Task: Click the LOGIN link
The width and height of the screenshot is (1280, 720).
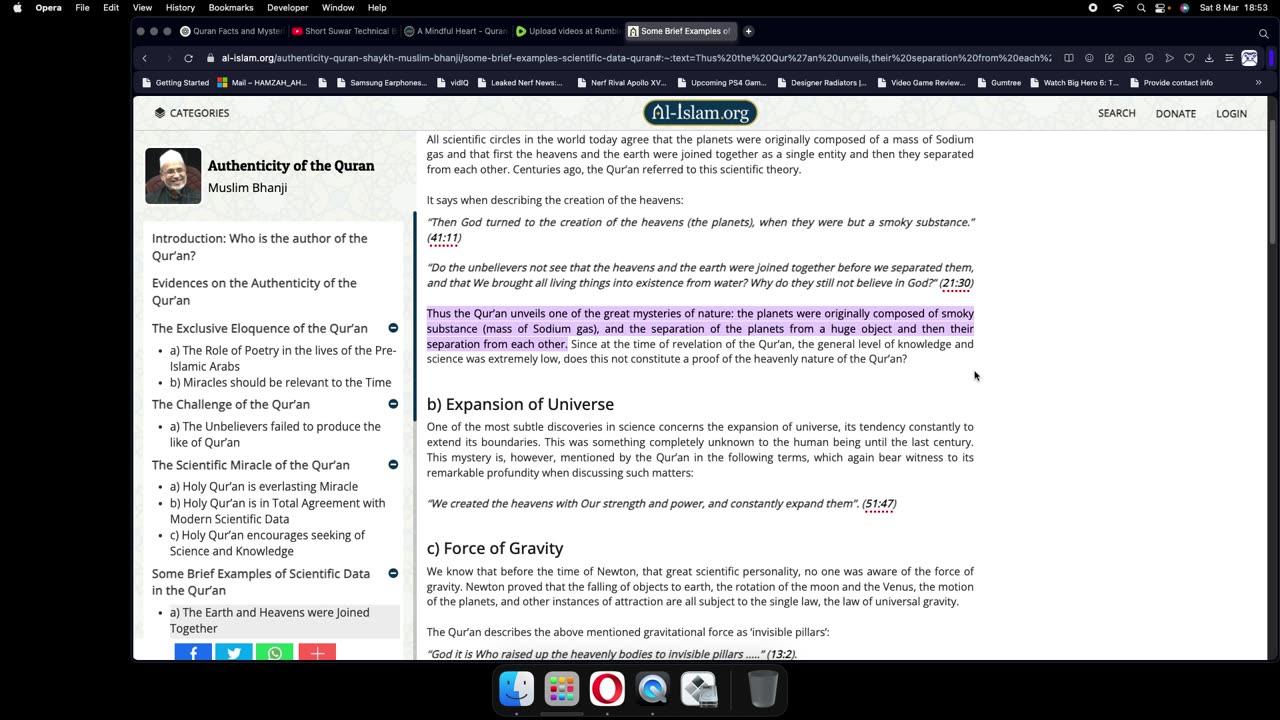Action: [1231, 113]
